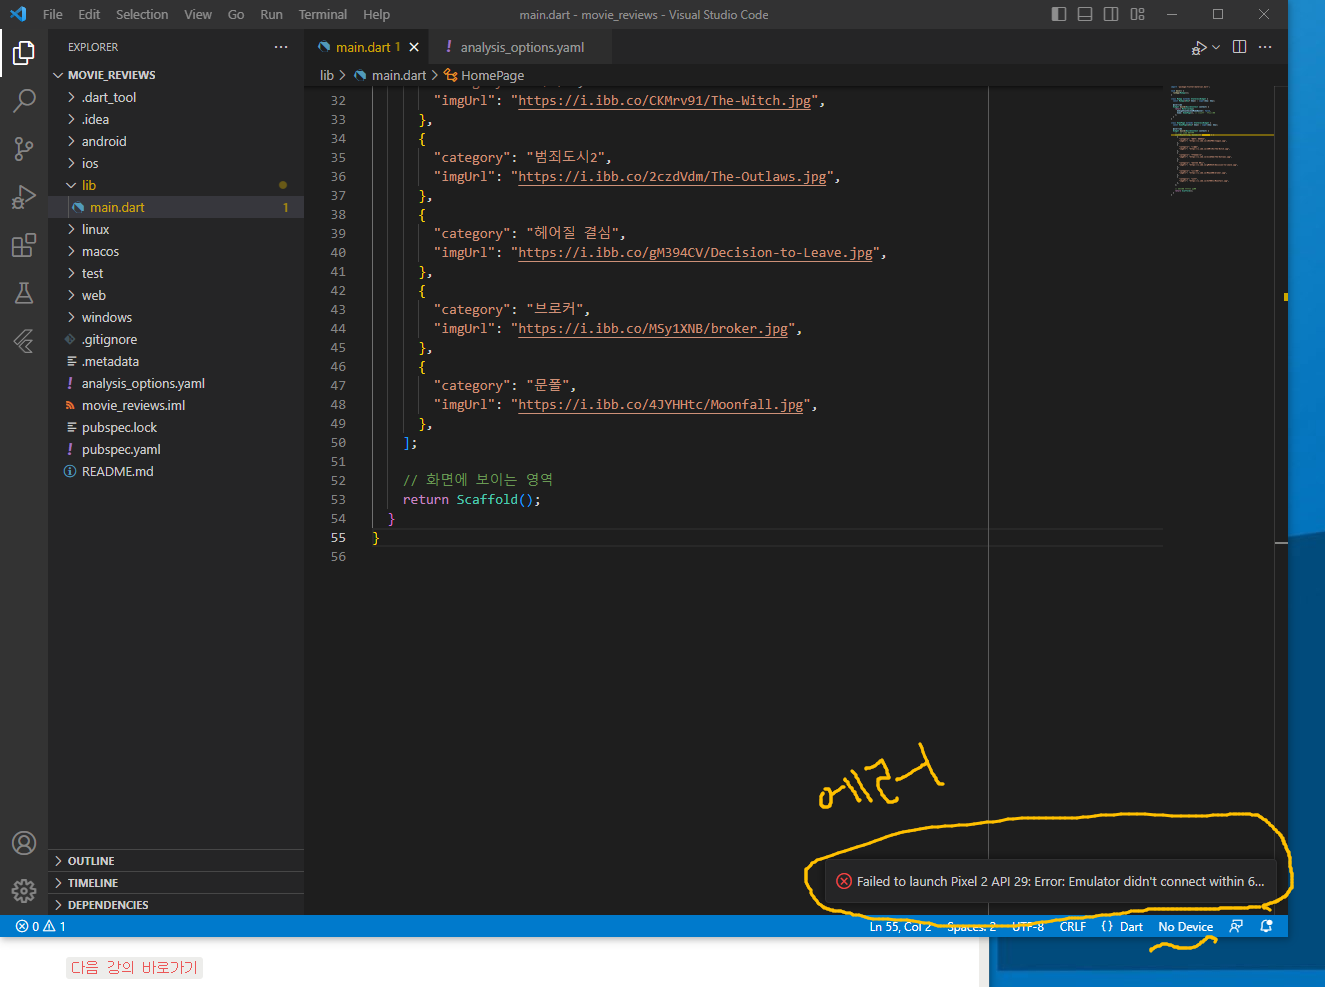Expand the macos folder
This screenshot has width=1325, height=987.
176,251
